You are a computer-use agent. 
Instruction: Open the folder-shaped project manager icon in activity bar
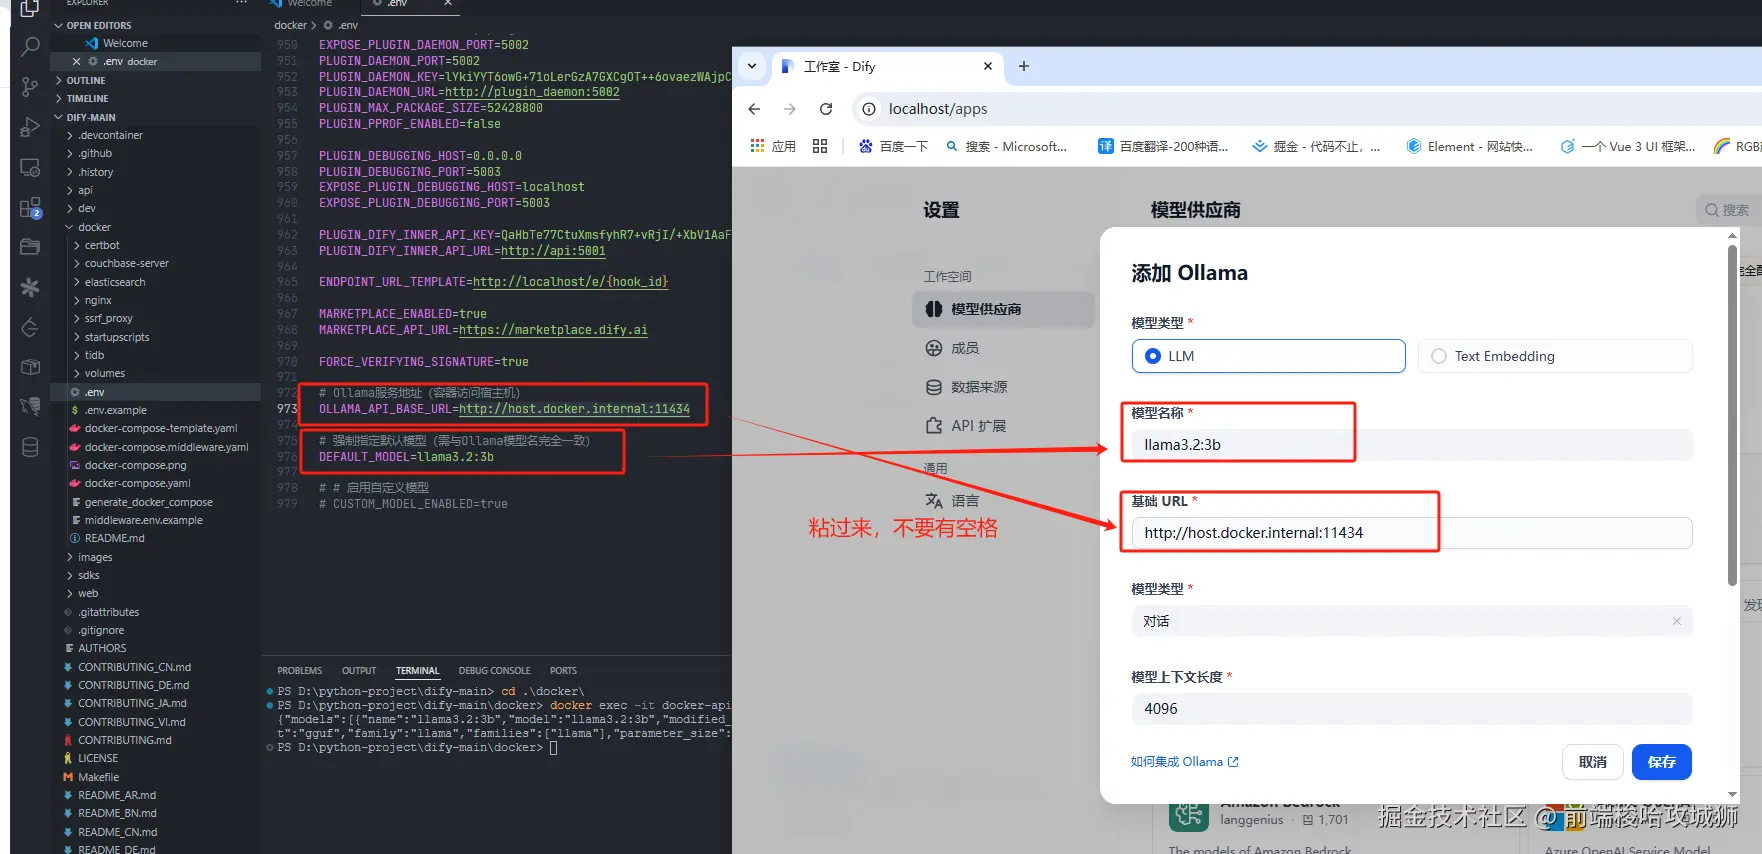(30, 246)
